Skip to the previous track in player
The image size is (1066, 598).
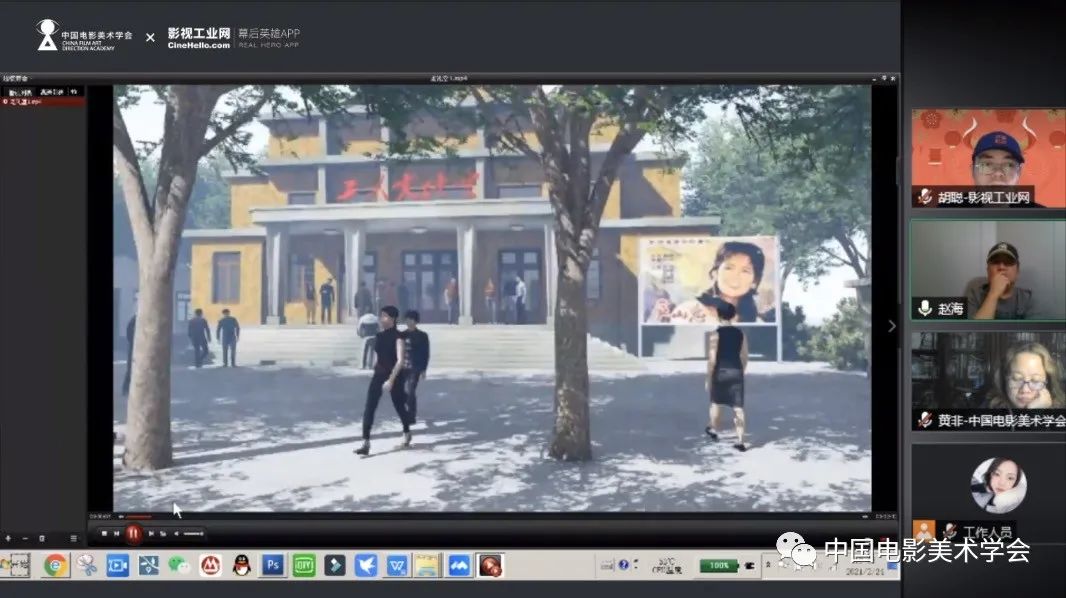tap(117, 534)
